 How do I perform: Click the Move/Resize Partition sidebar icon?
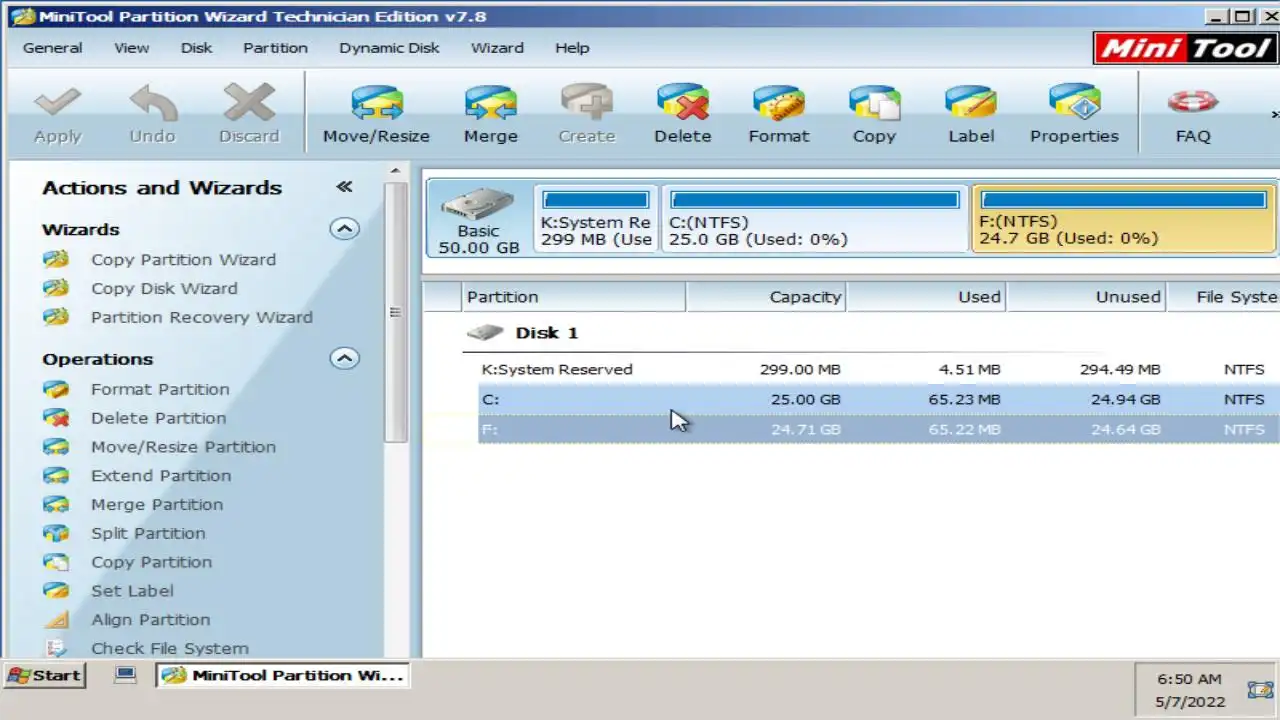tap(56, 447)
